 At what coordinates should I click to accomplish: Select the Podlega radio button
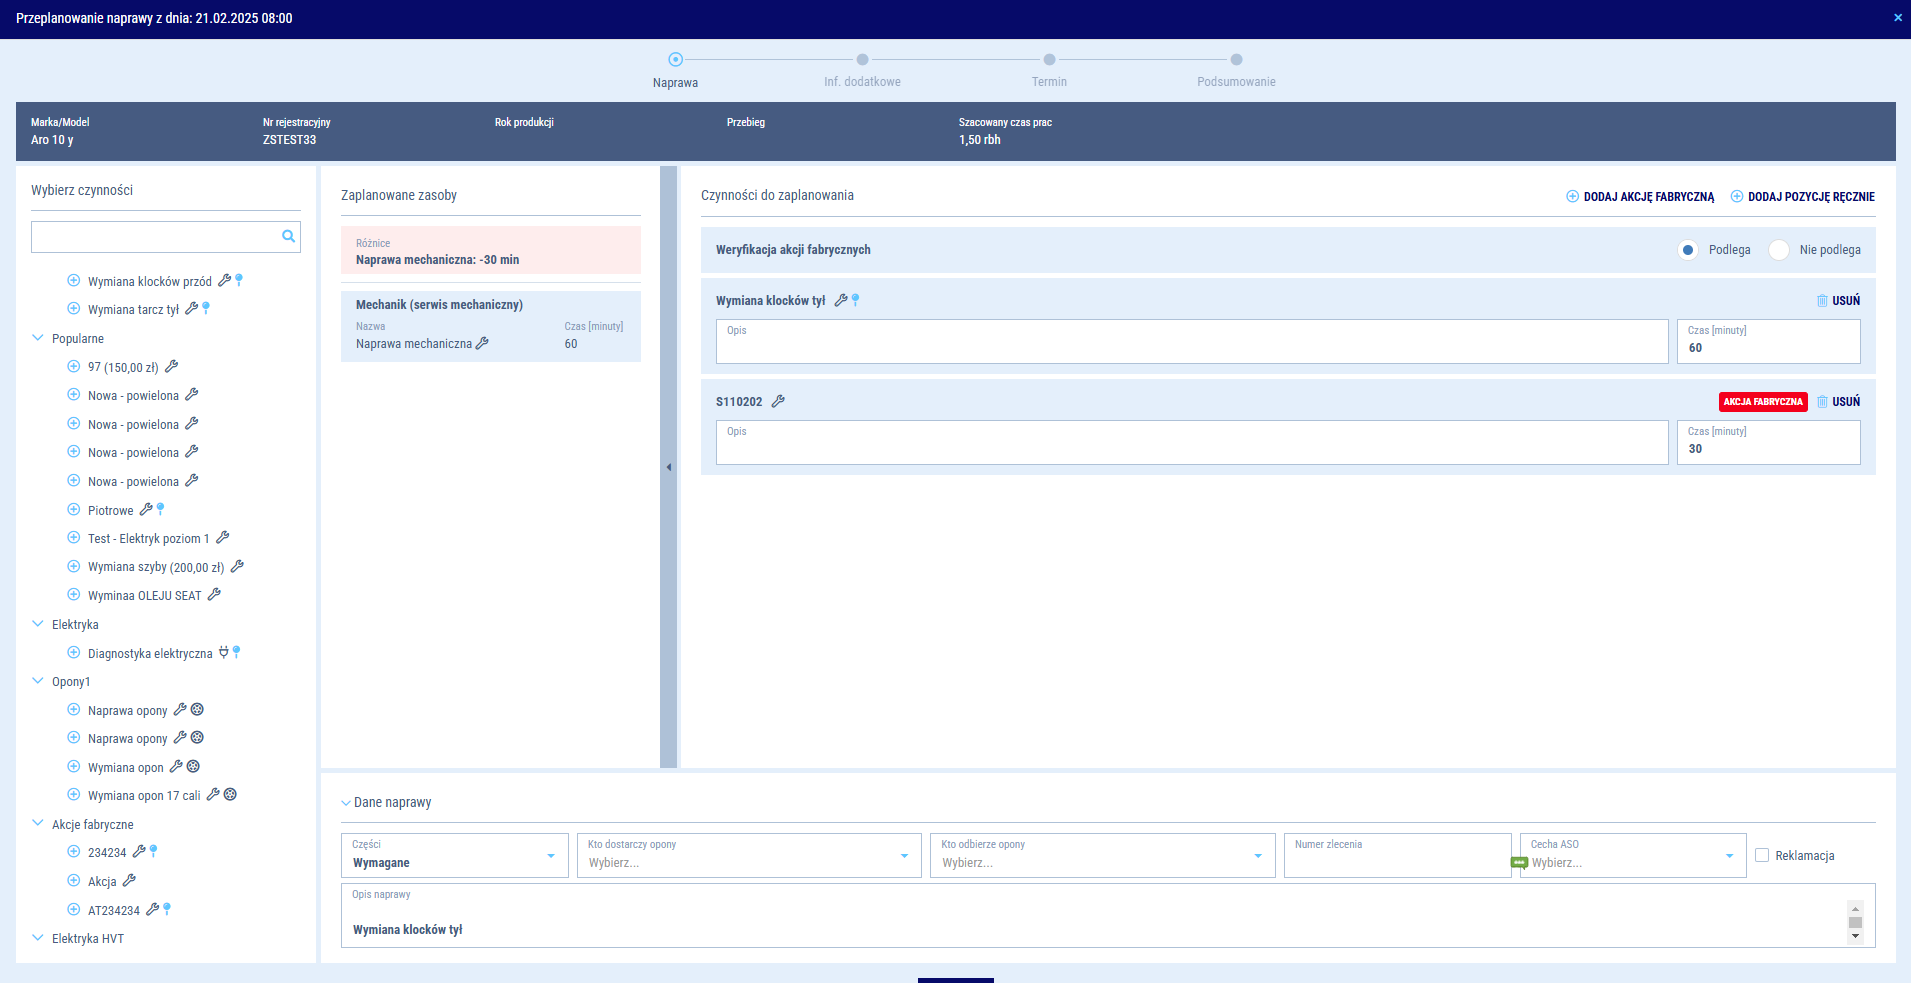click(x=1688, y=250)
